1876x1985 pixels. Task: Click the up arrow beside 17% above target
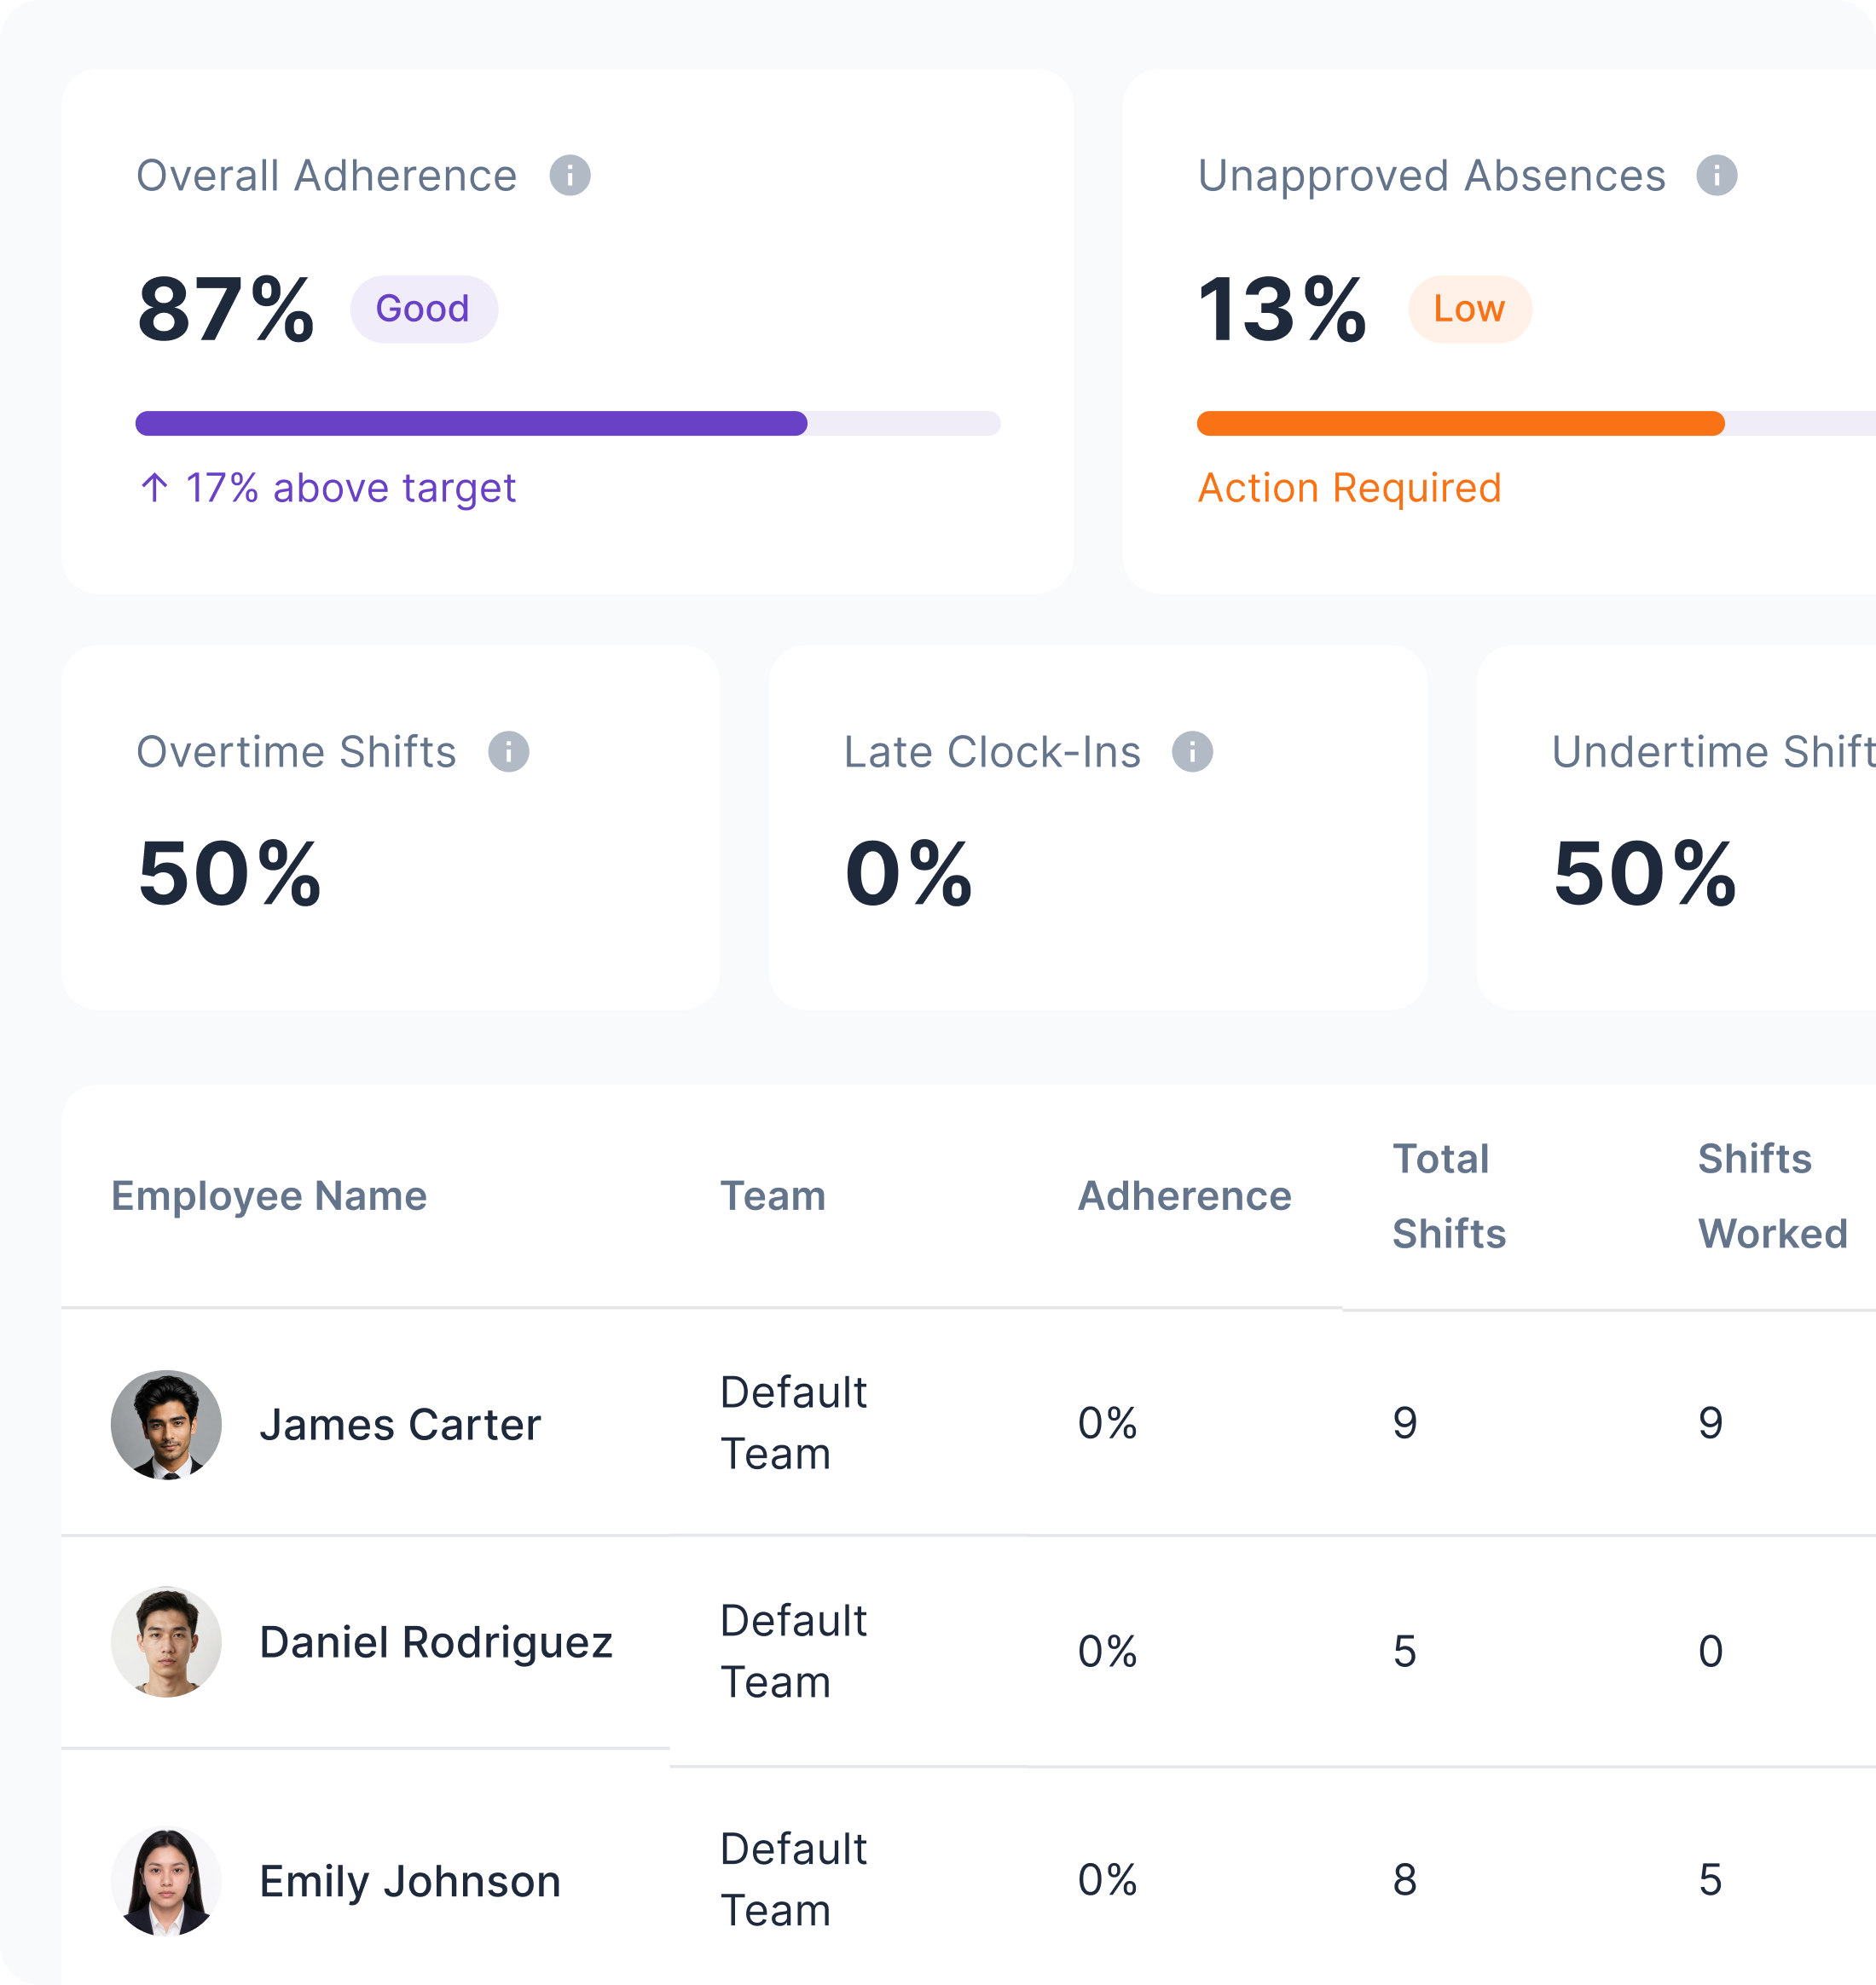[154, 488]
